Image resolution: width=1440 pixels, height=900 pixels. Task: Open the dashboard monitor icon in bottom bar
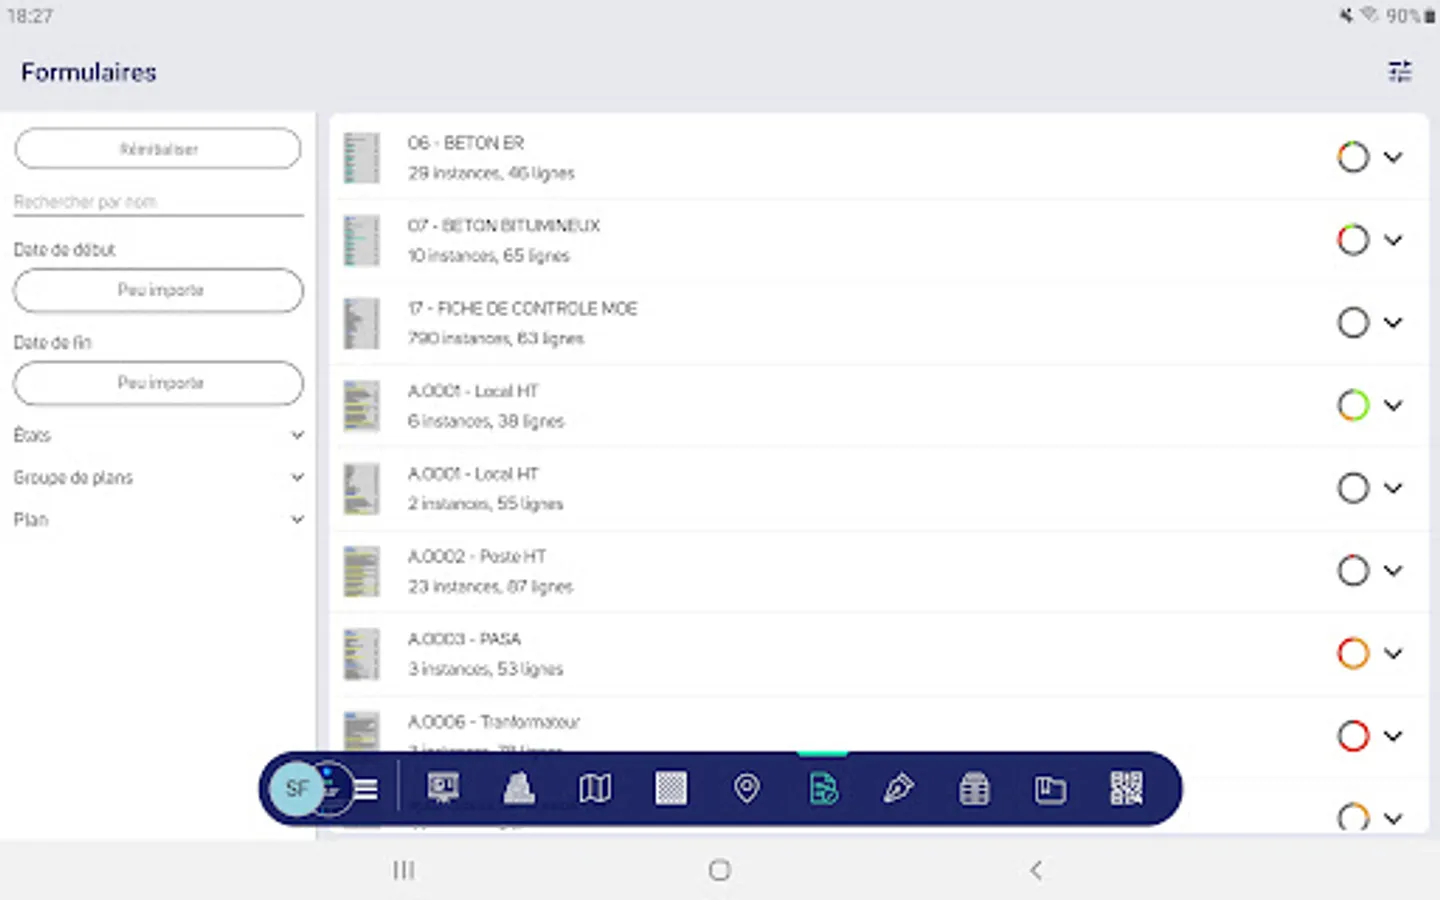click(x=443, y=788)
